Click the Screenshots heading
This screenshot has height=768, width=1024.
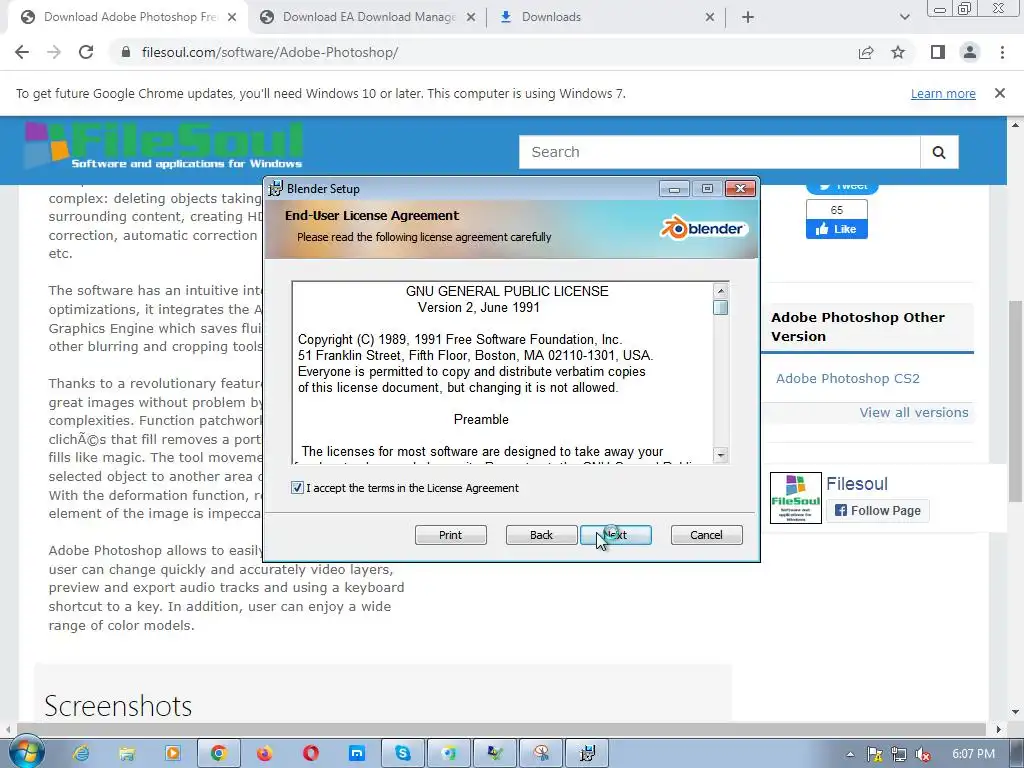click(x=118, y=706)
